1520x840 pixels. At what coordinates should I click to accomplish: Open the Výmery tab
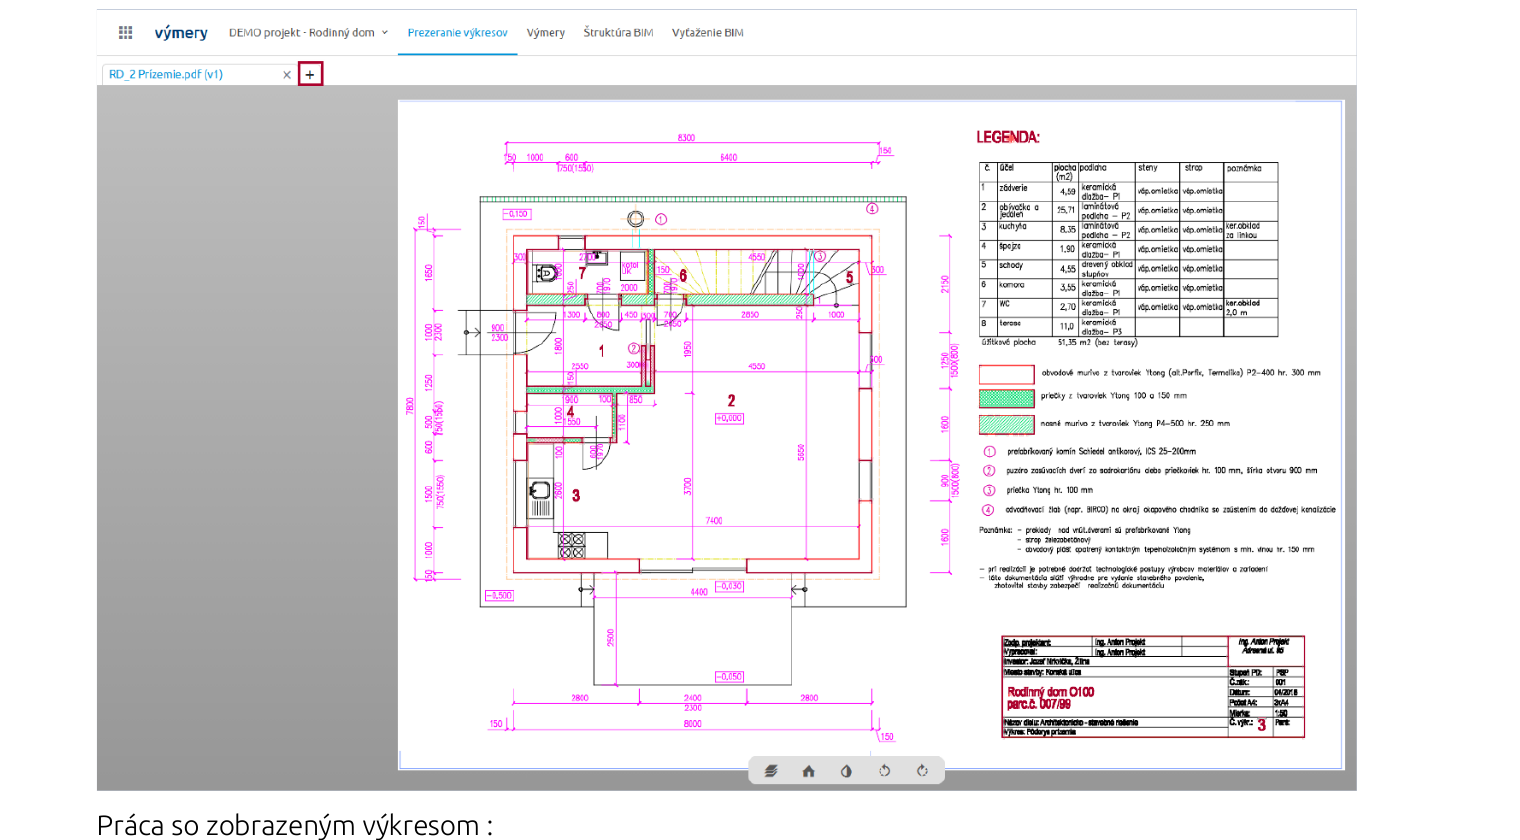point(546,32)
